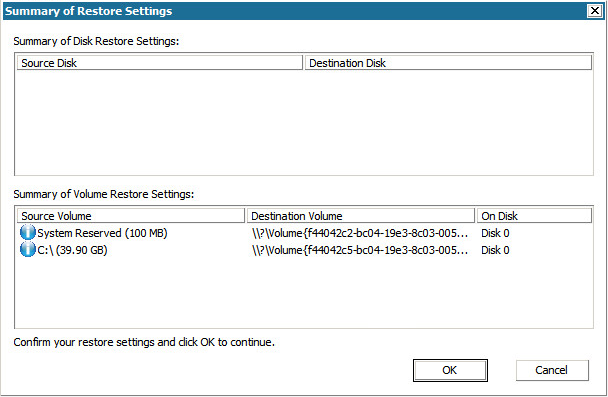Sort by the Source Disk column header
This screenshot has height=397, width=608.
coord(159,63)
